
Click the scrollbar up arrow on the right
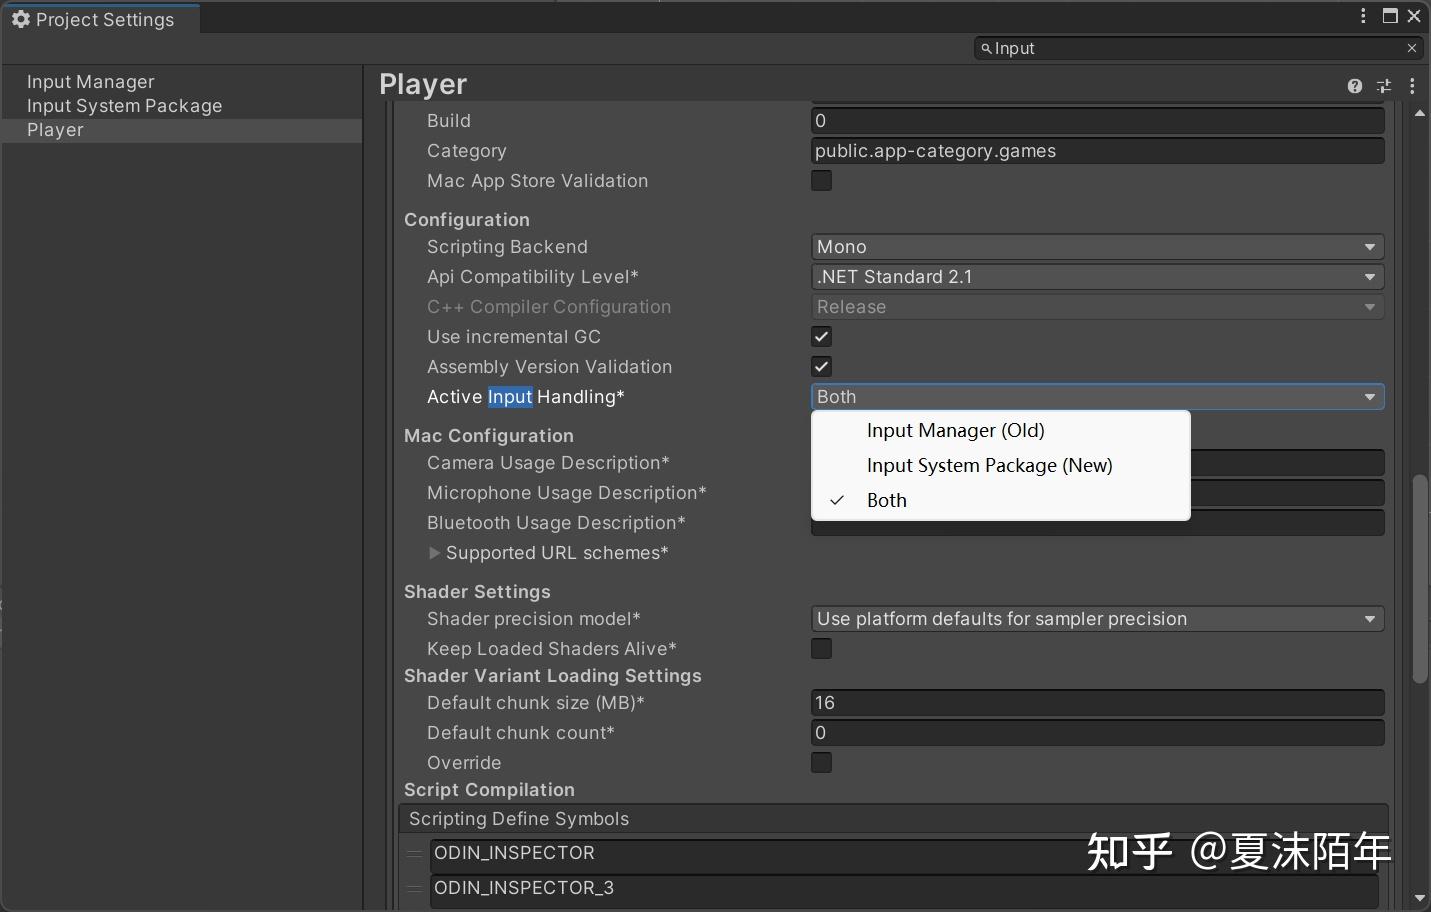point(1419,114)
